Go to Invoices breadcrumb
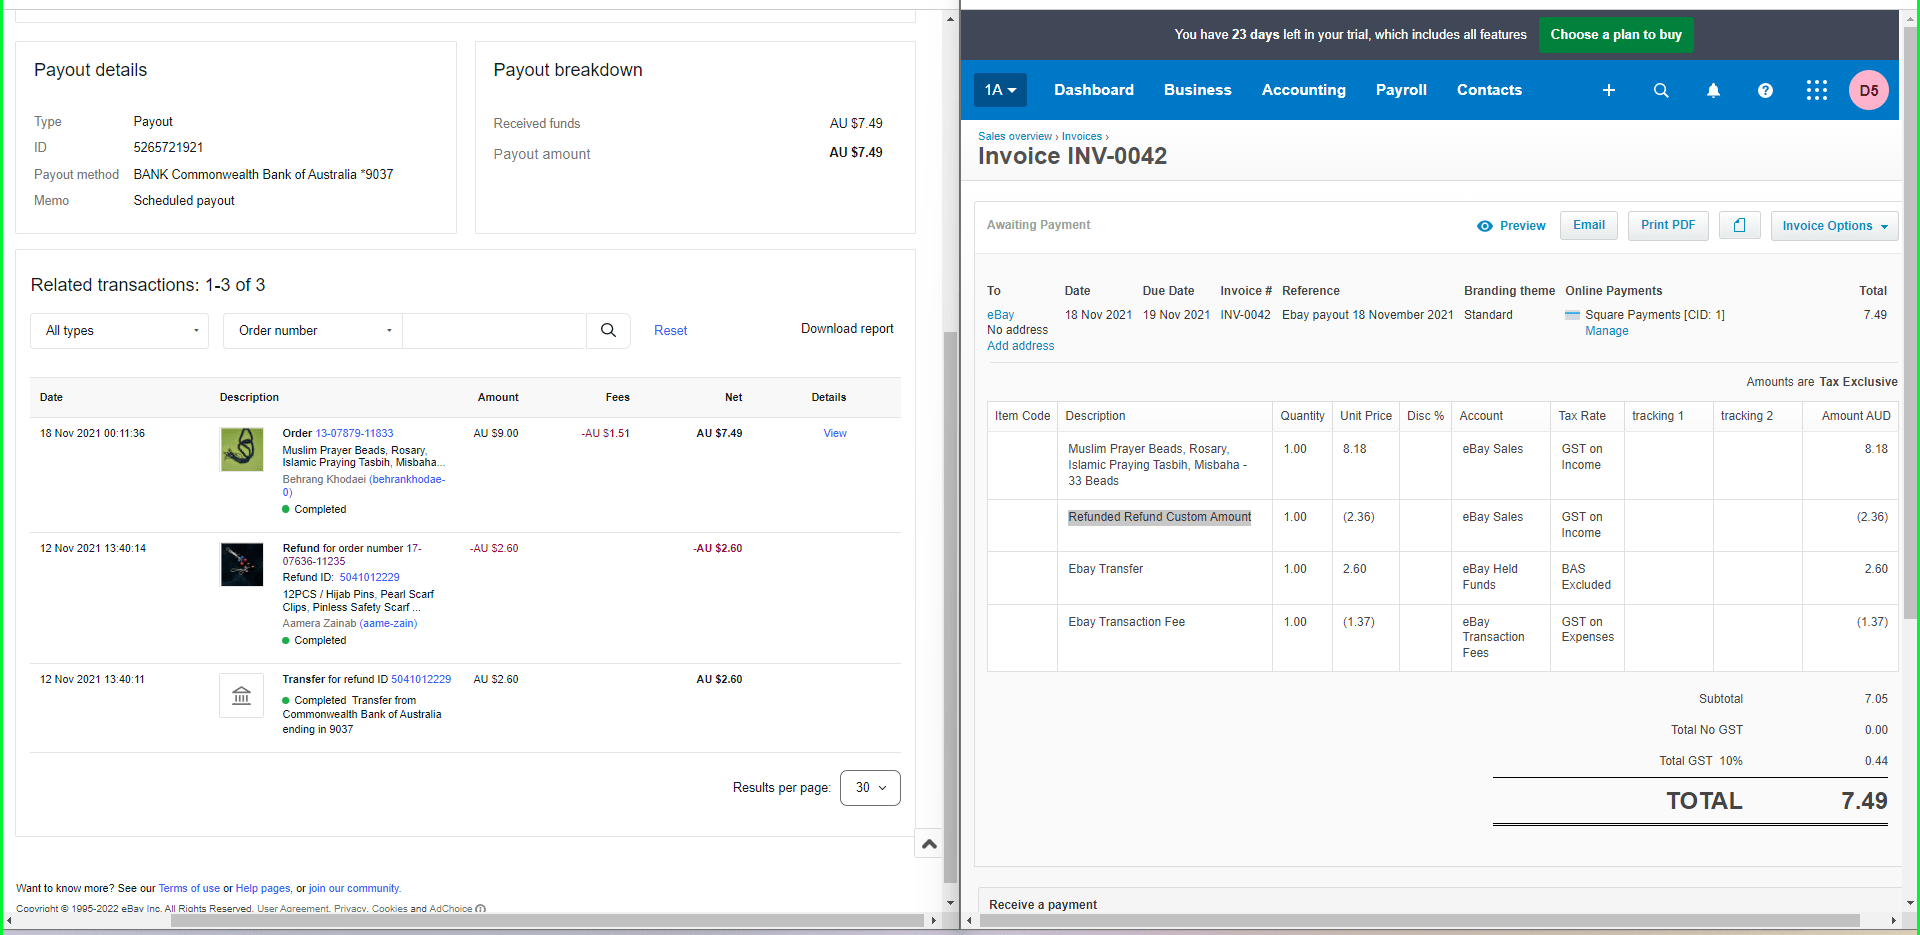 tap(1082, 137)
